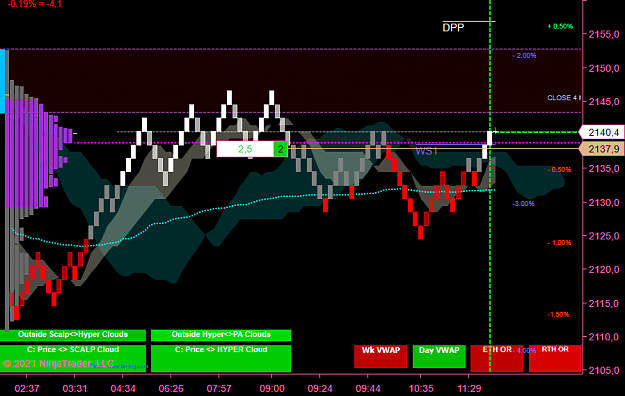
Task: Click the 06:26 time axis label
Action: click(x=171, y=388)
